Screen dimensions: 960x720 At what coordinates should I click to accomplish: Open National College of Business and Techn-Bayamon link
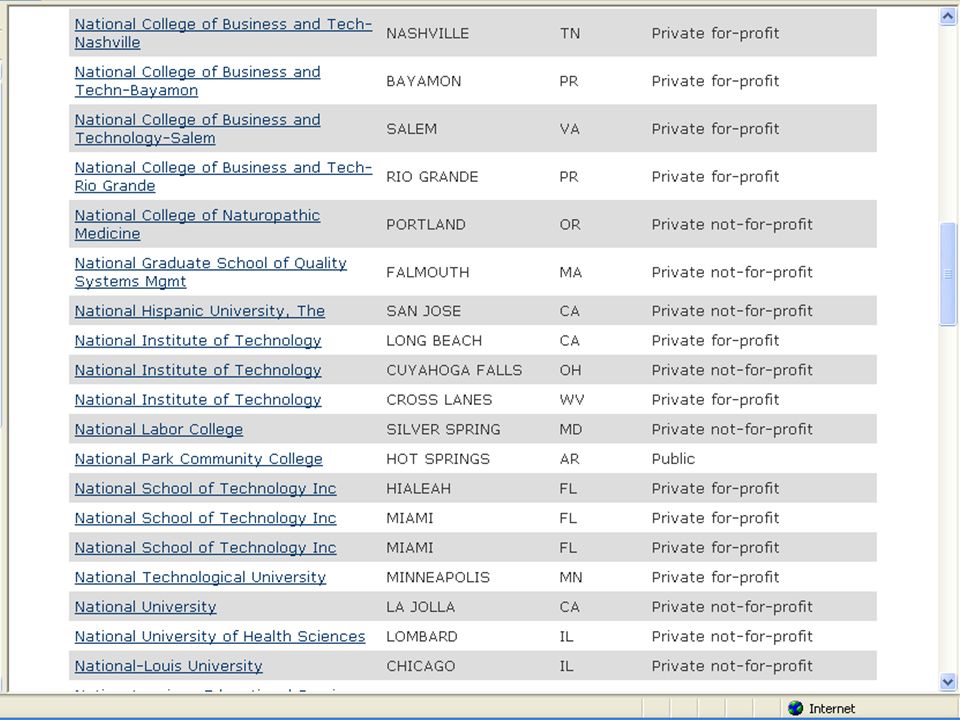pos(197,81)
